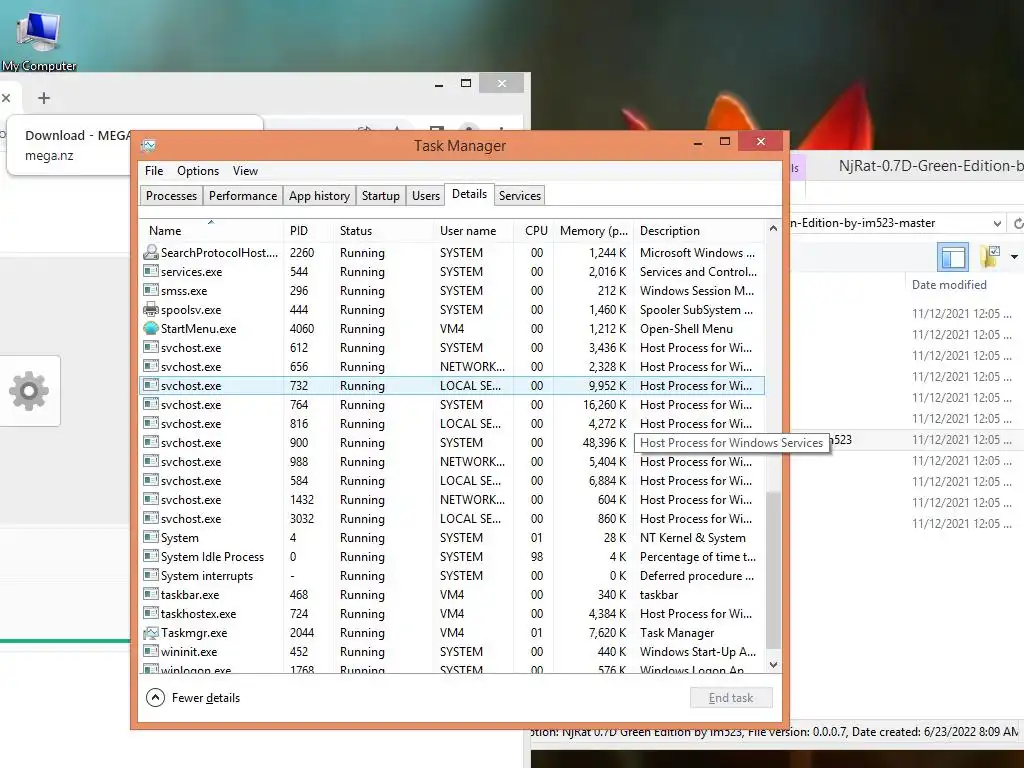The height and width of the screenshot is (768, 1024).
Task: Select the winlogon.exe process row
Action: 452,668
